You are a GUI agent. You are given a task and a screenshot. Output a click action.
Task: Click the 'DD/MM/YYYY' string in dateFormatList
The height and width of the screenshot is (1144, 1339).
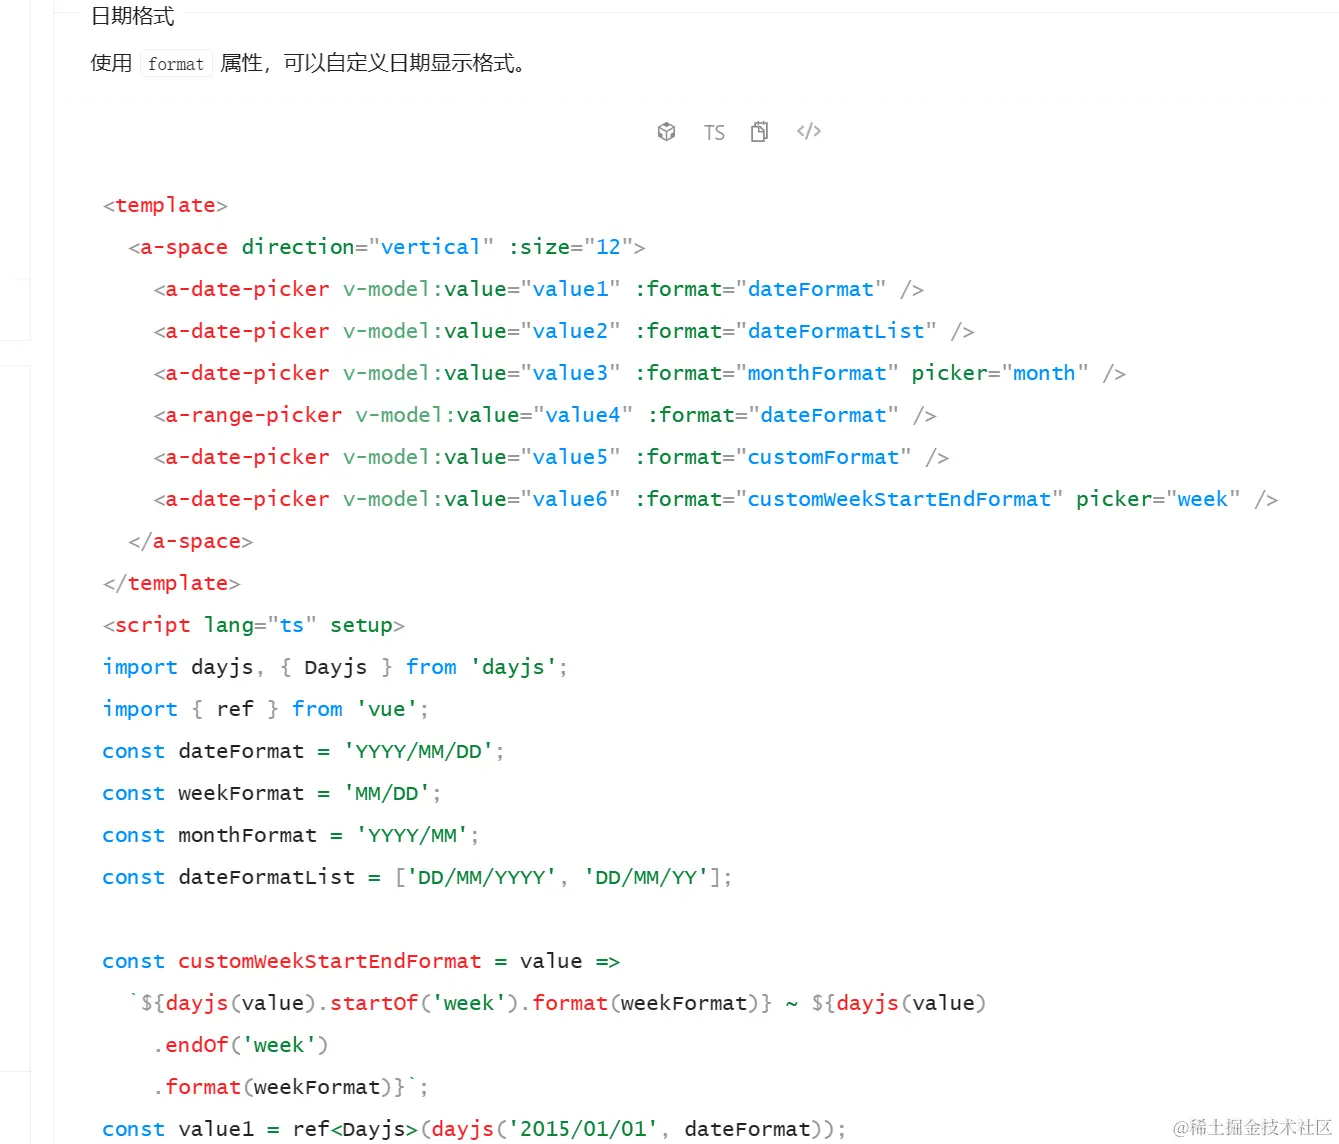(x=481, y=877)
